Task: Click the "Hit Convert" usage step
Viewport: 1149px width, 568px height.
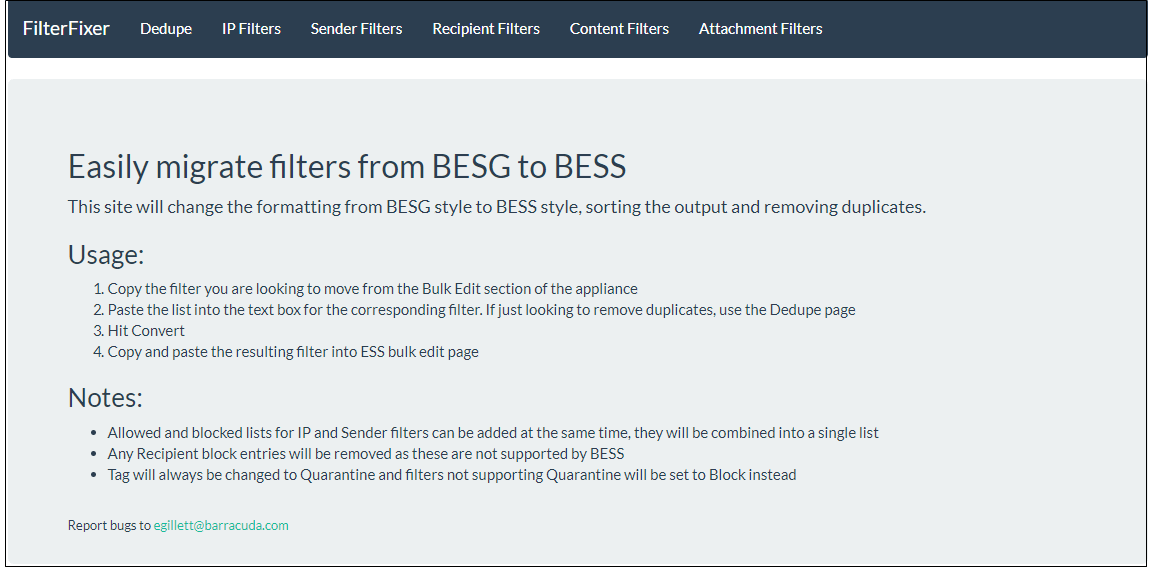Action: click(146, 331)
